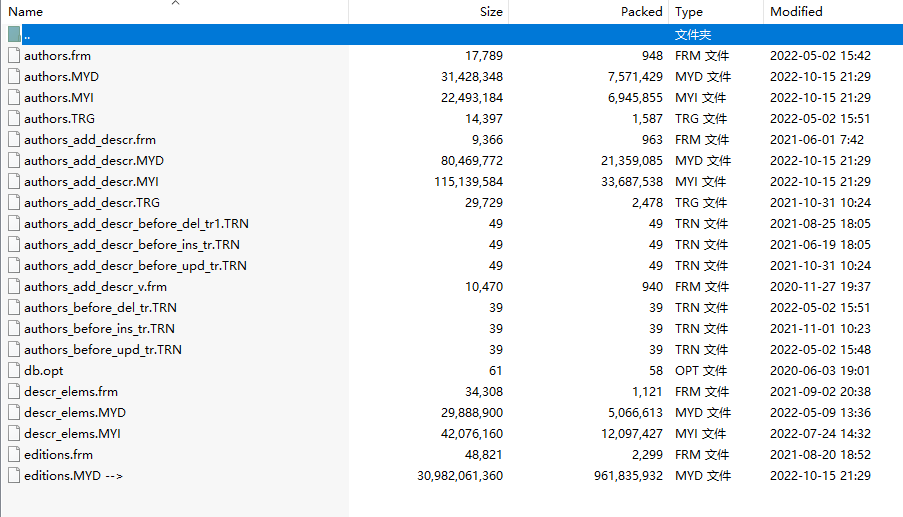The height and width of the screenshot is (517, 903).
Task: Select the authors.MYD file icon
Action: [x=14, y=77]
